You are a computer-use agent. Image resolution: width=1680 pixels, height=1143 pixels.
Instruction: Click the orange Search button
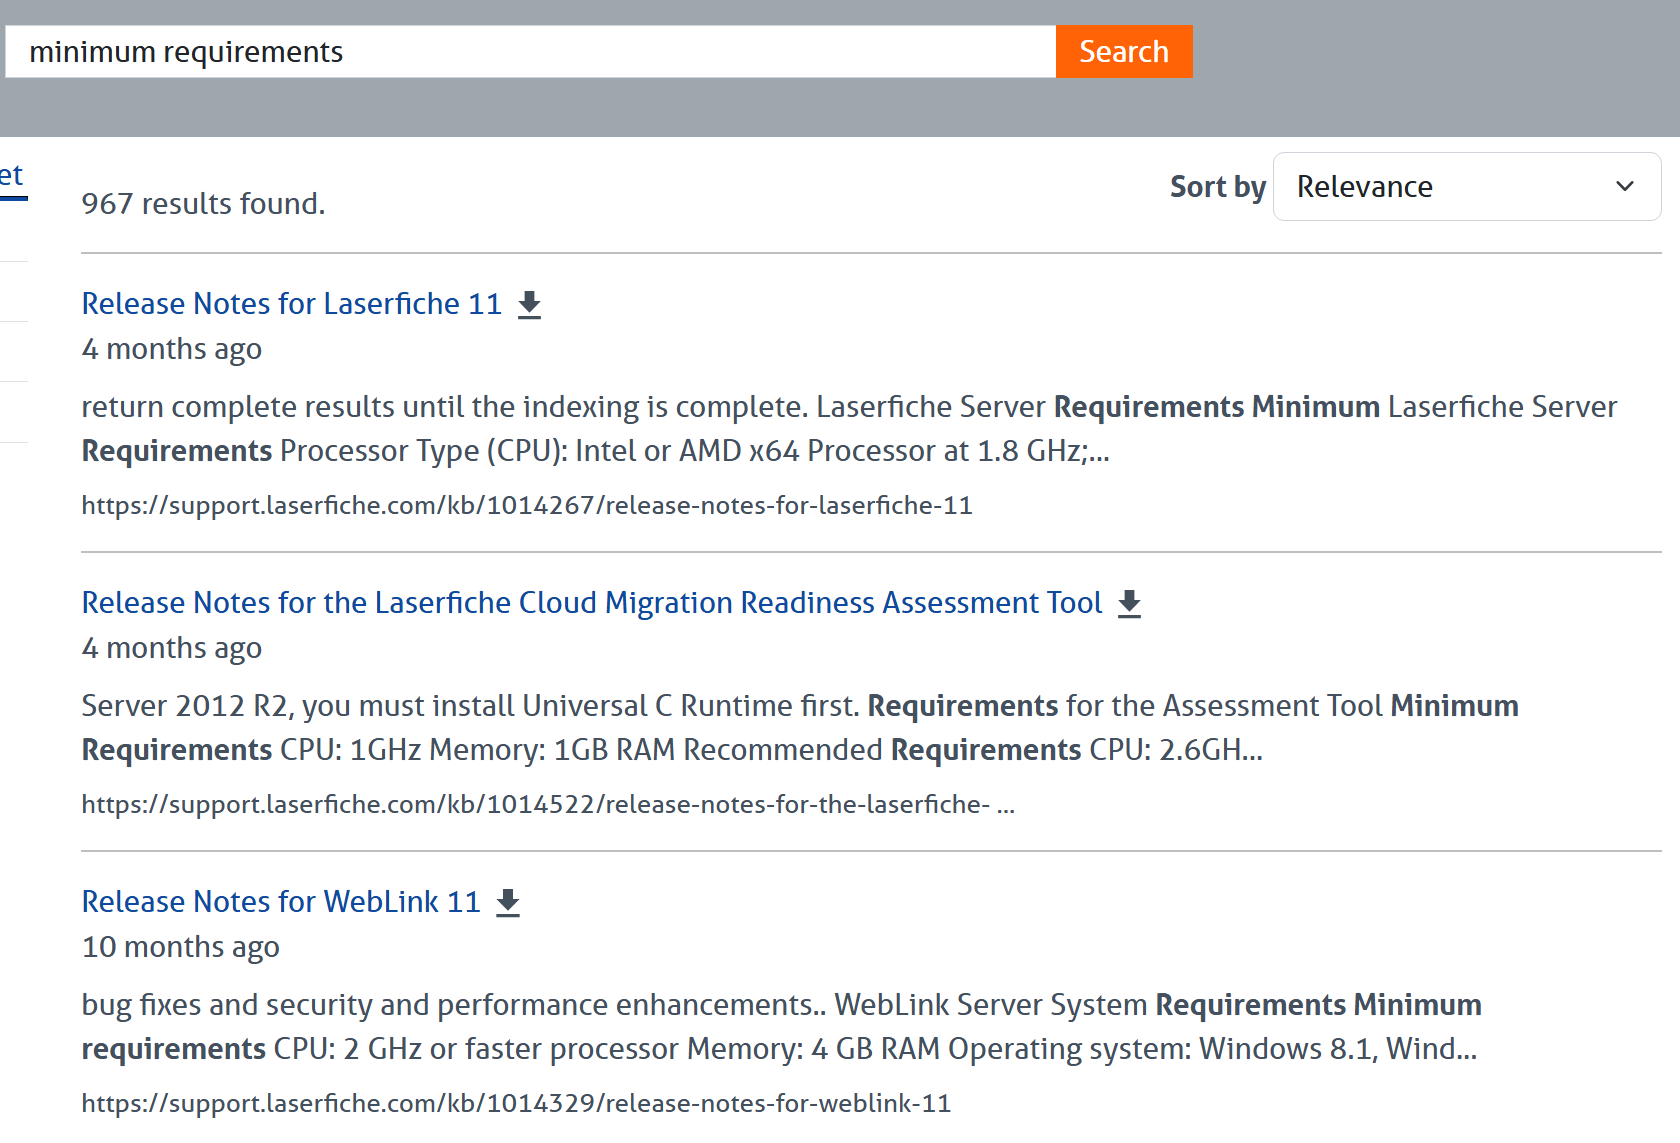1124,51
